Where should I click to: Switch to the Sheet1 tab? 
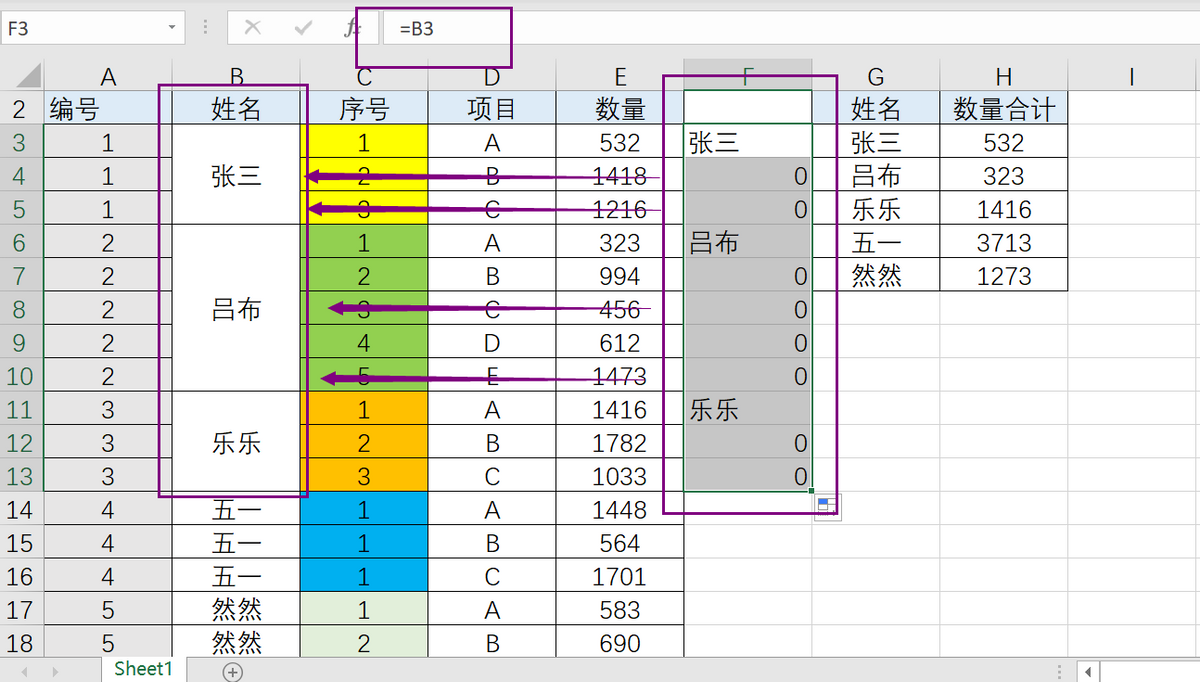tap(144, 669)
